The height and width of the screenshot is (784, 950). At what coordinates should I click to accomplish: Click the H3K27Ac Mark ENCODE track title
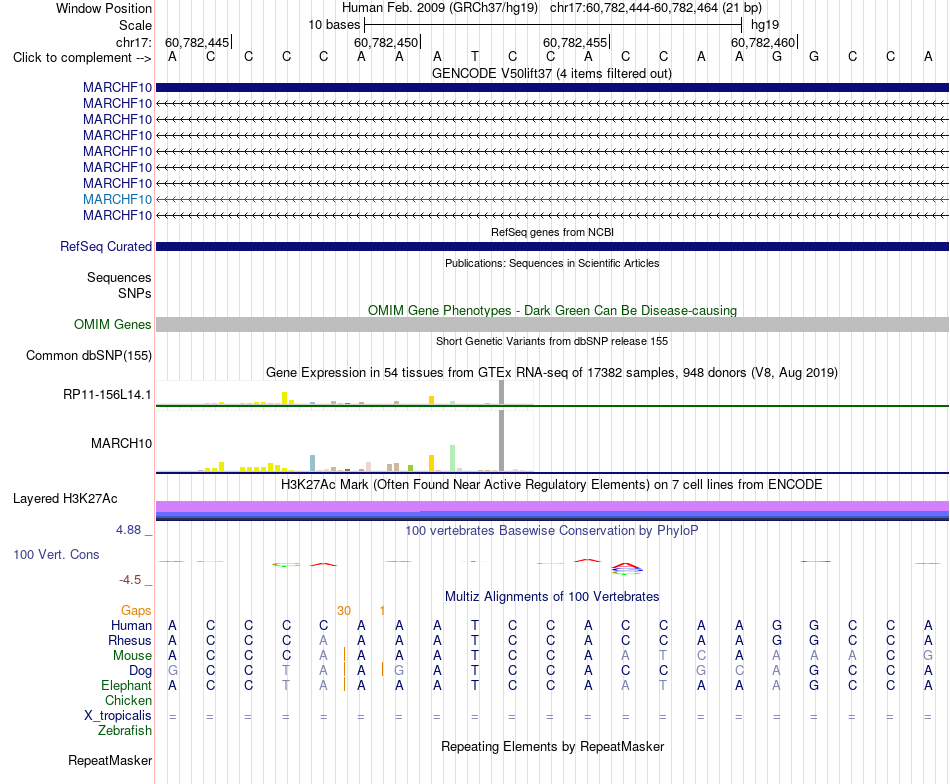click(x=552, y=485)
